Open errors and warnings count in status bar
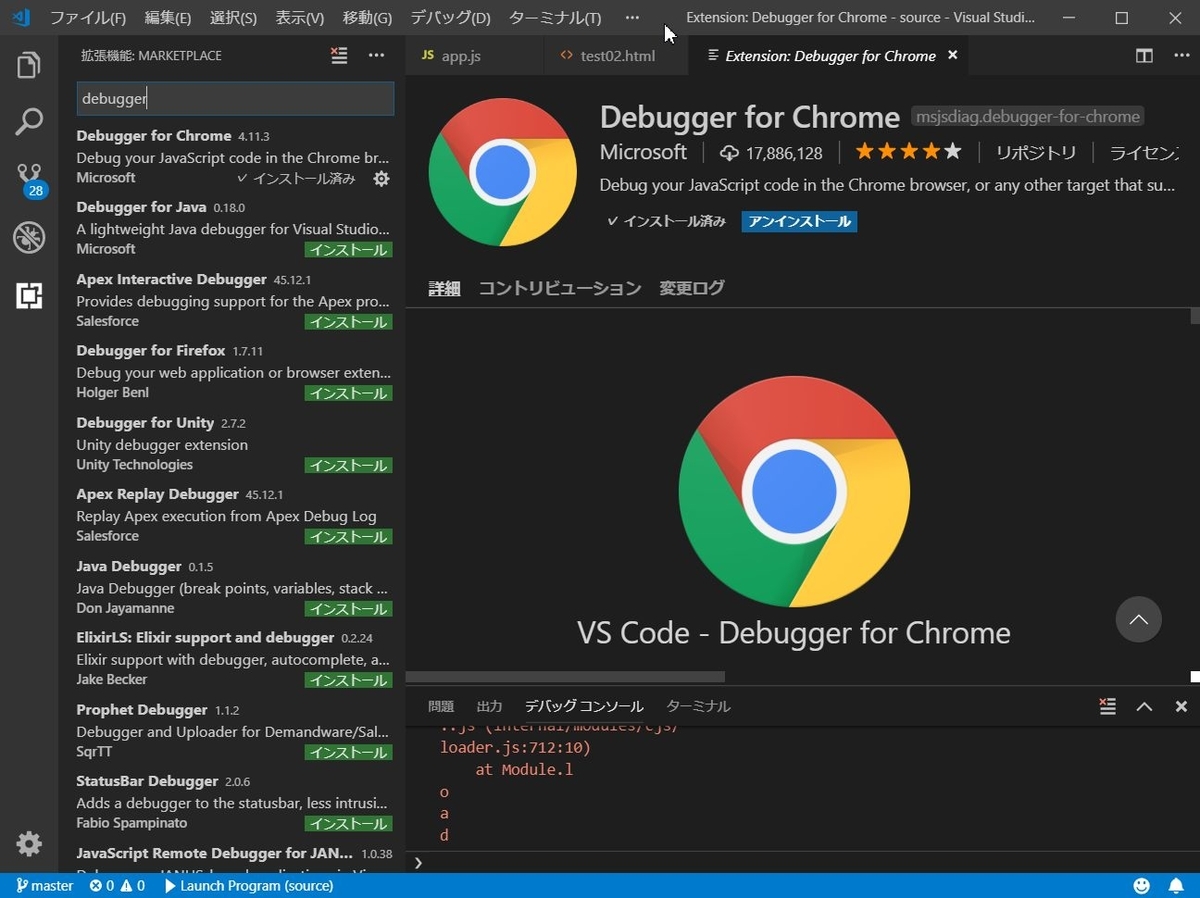 point(117,886)
